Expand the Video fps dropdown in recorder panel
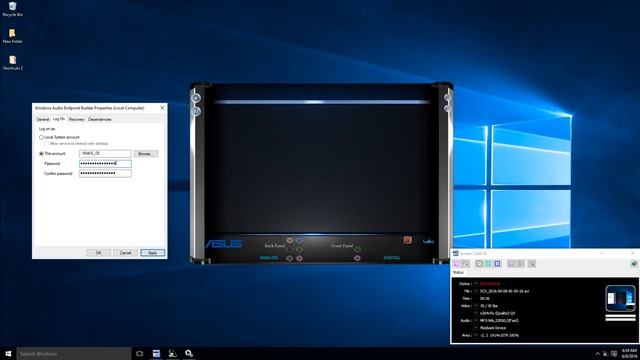 point(476,306)
